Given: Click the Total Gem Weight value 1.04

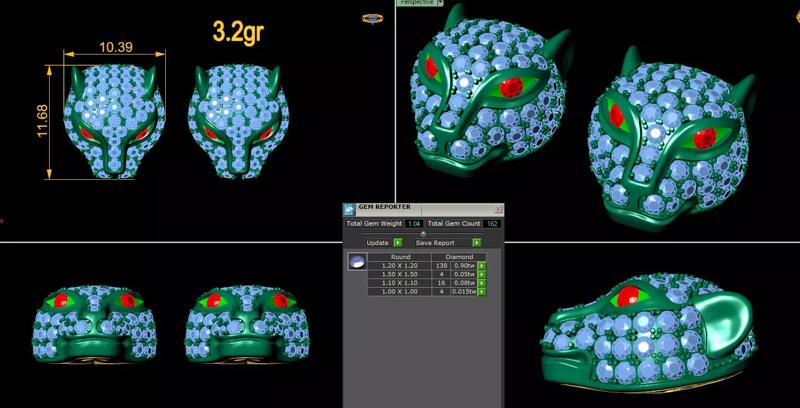Looking at the screenshot, I should [x=414, y=223].
